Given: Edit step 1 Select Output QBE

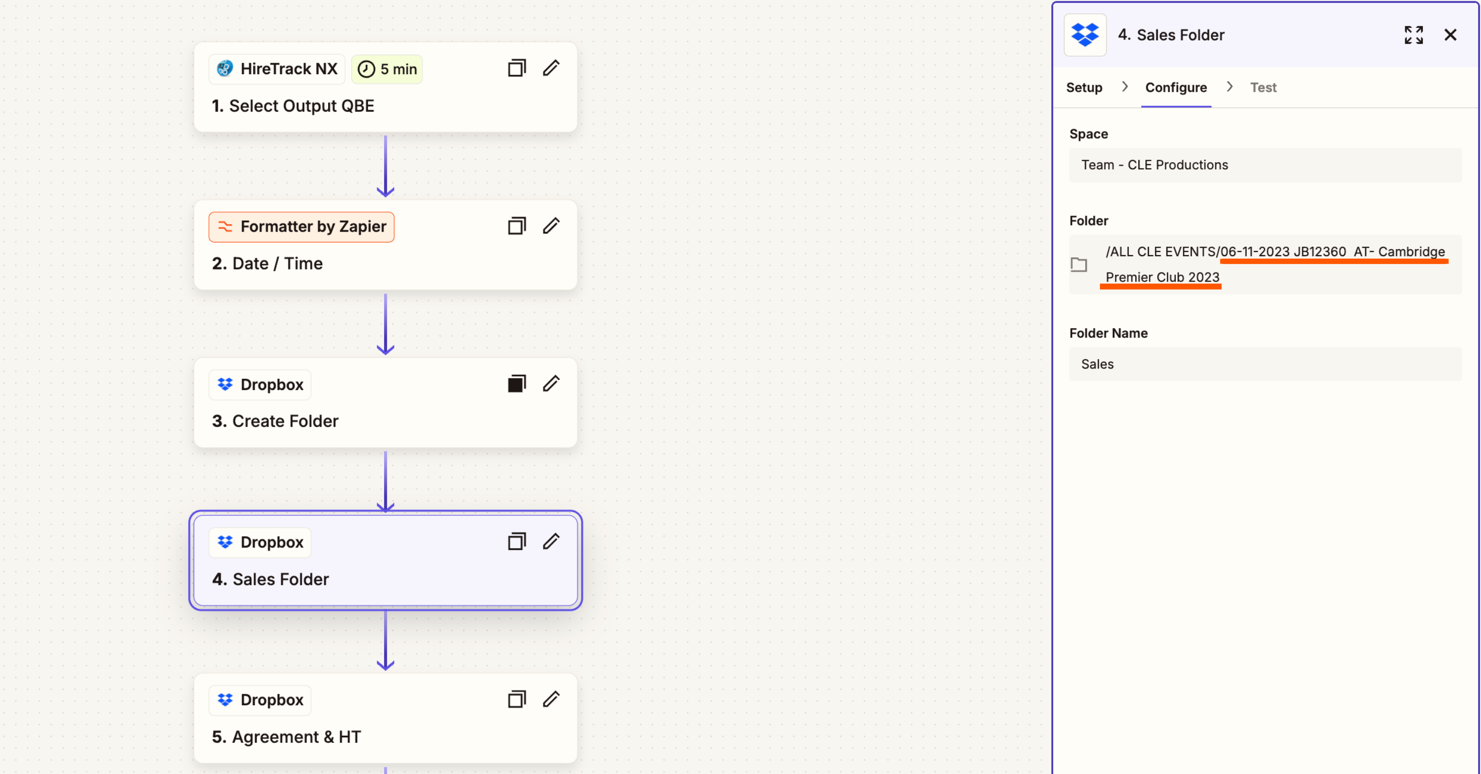Looking at the screenshot, I should 551,68.
